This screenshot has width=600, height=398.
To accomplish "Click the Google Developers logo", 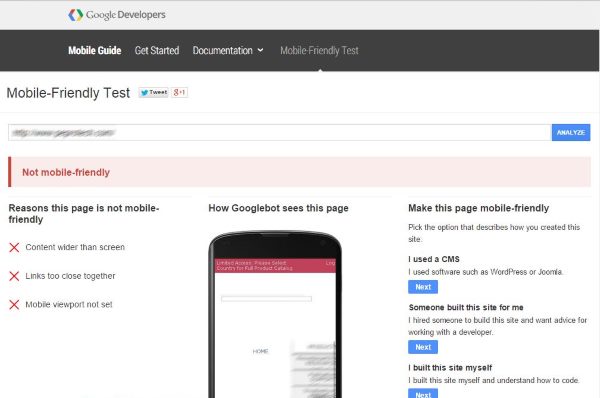I will (x=117, y=15).
